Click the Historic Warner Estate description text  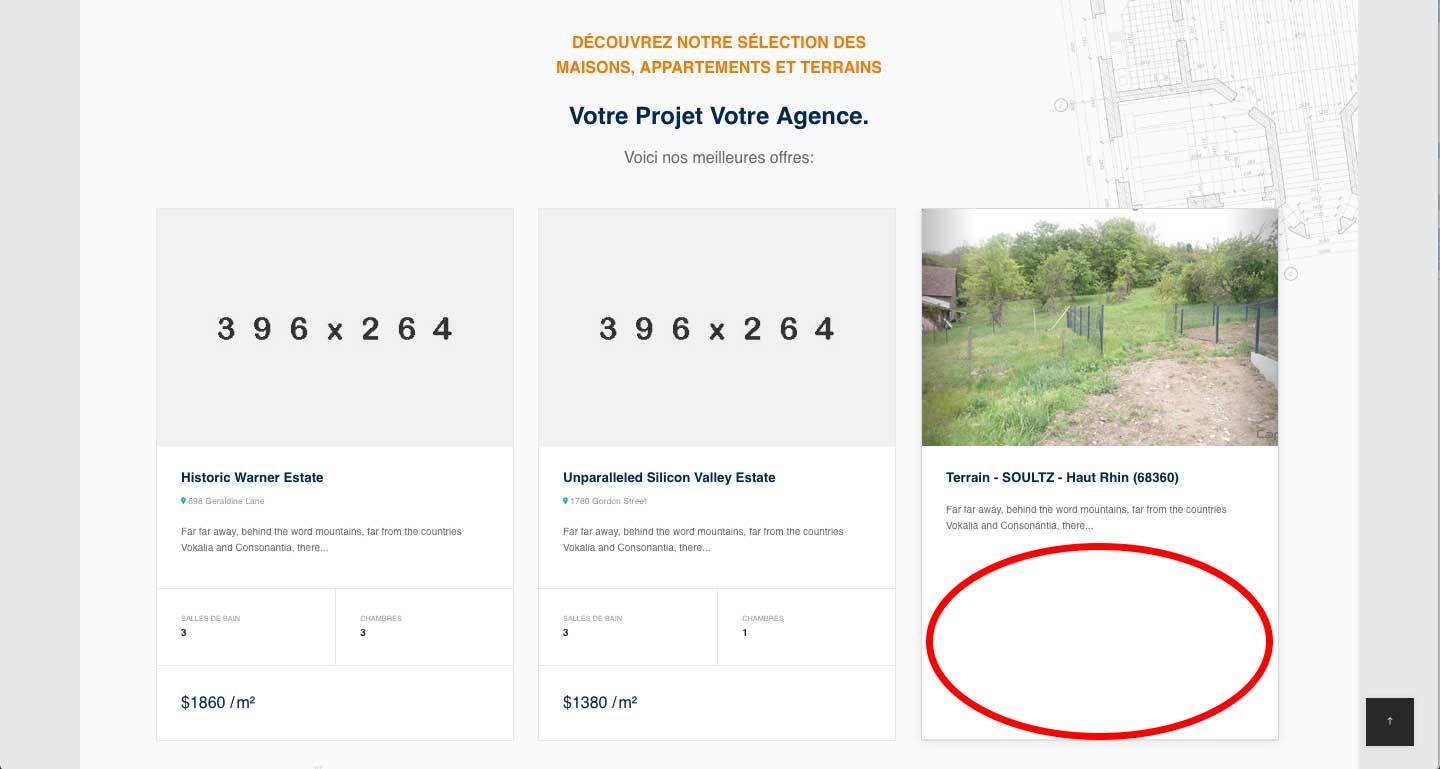tap(321, 539)
